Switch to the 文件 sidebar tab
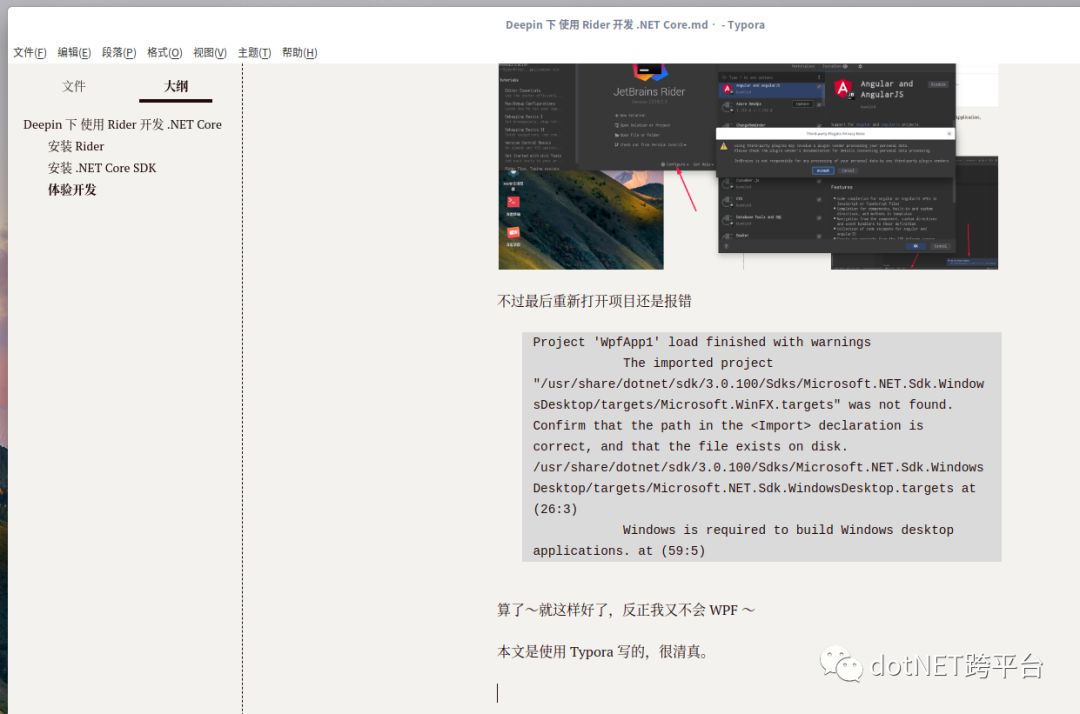This screenshot has height=714, width=1080. [x=74, y=86]
